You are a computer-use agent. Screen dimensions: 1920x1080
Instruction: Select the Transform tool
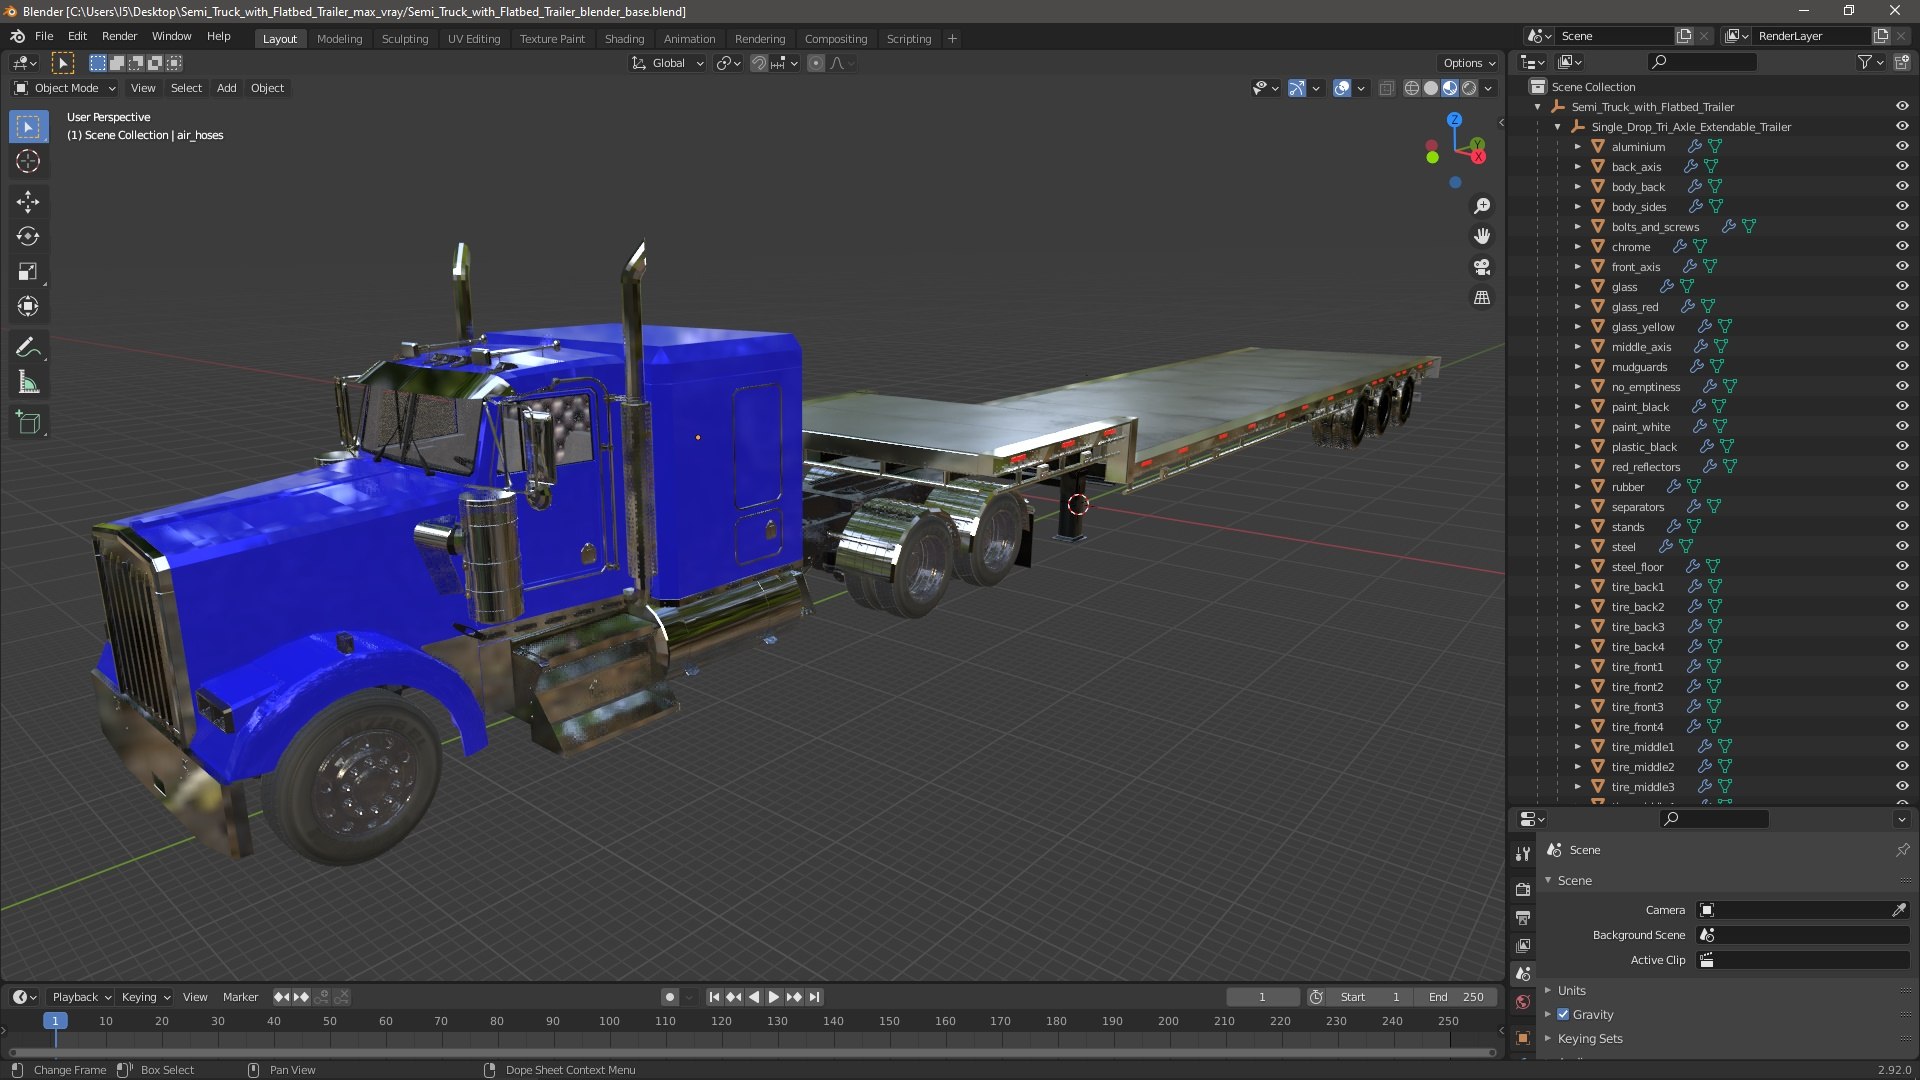tap(28, 307)
